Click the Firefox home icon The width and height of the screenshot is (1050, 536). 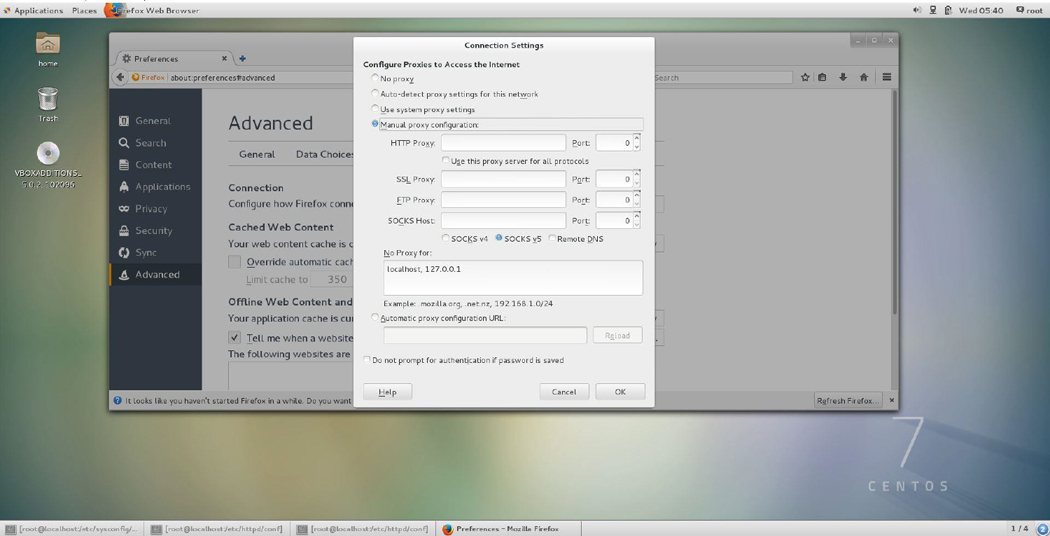pos(864,77)
